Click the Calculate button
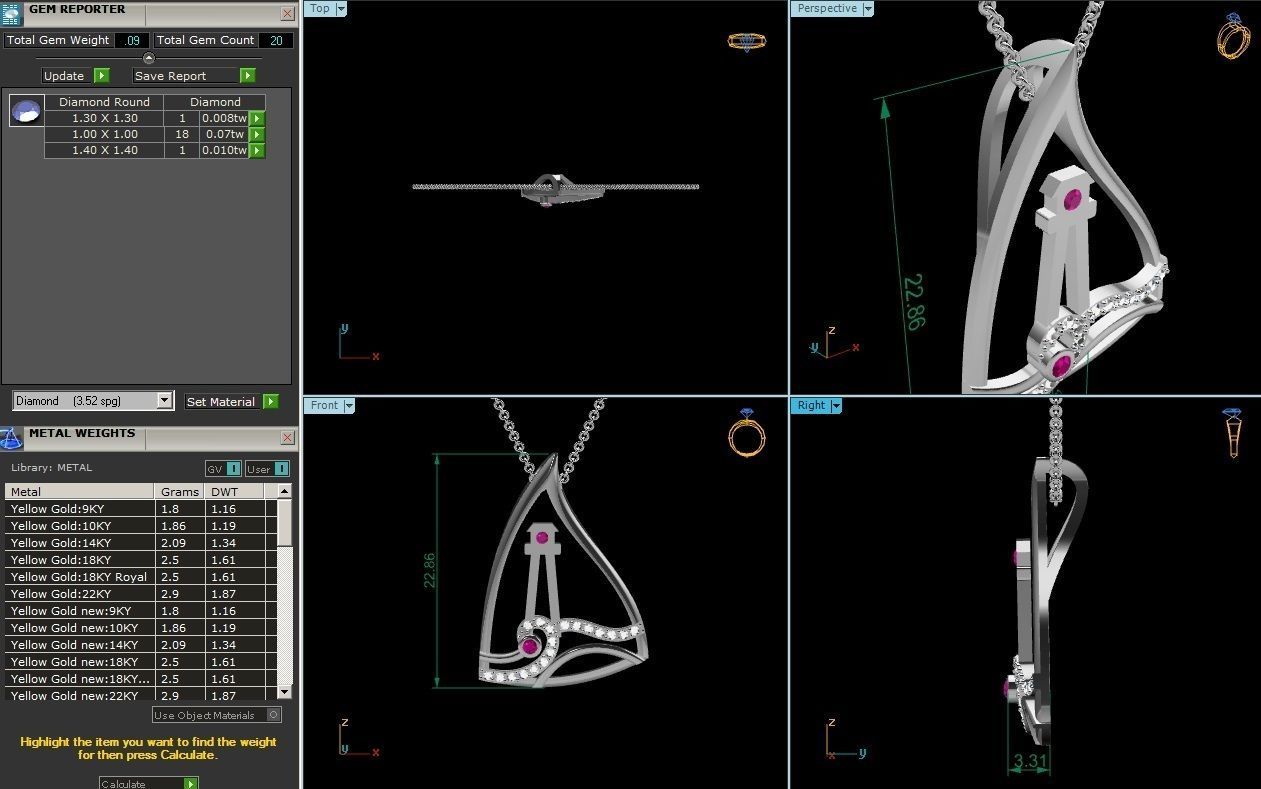The width and height of the screenshot is (1261, 789). pyautogui.click(x=141, y=784)
